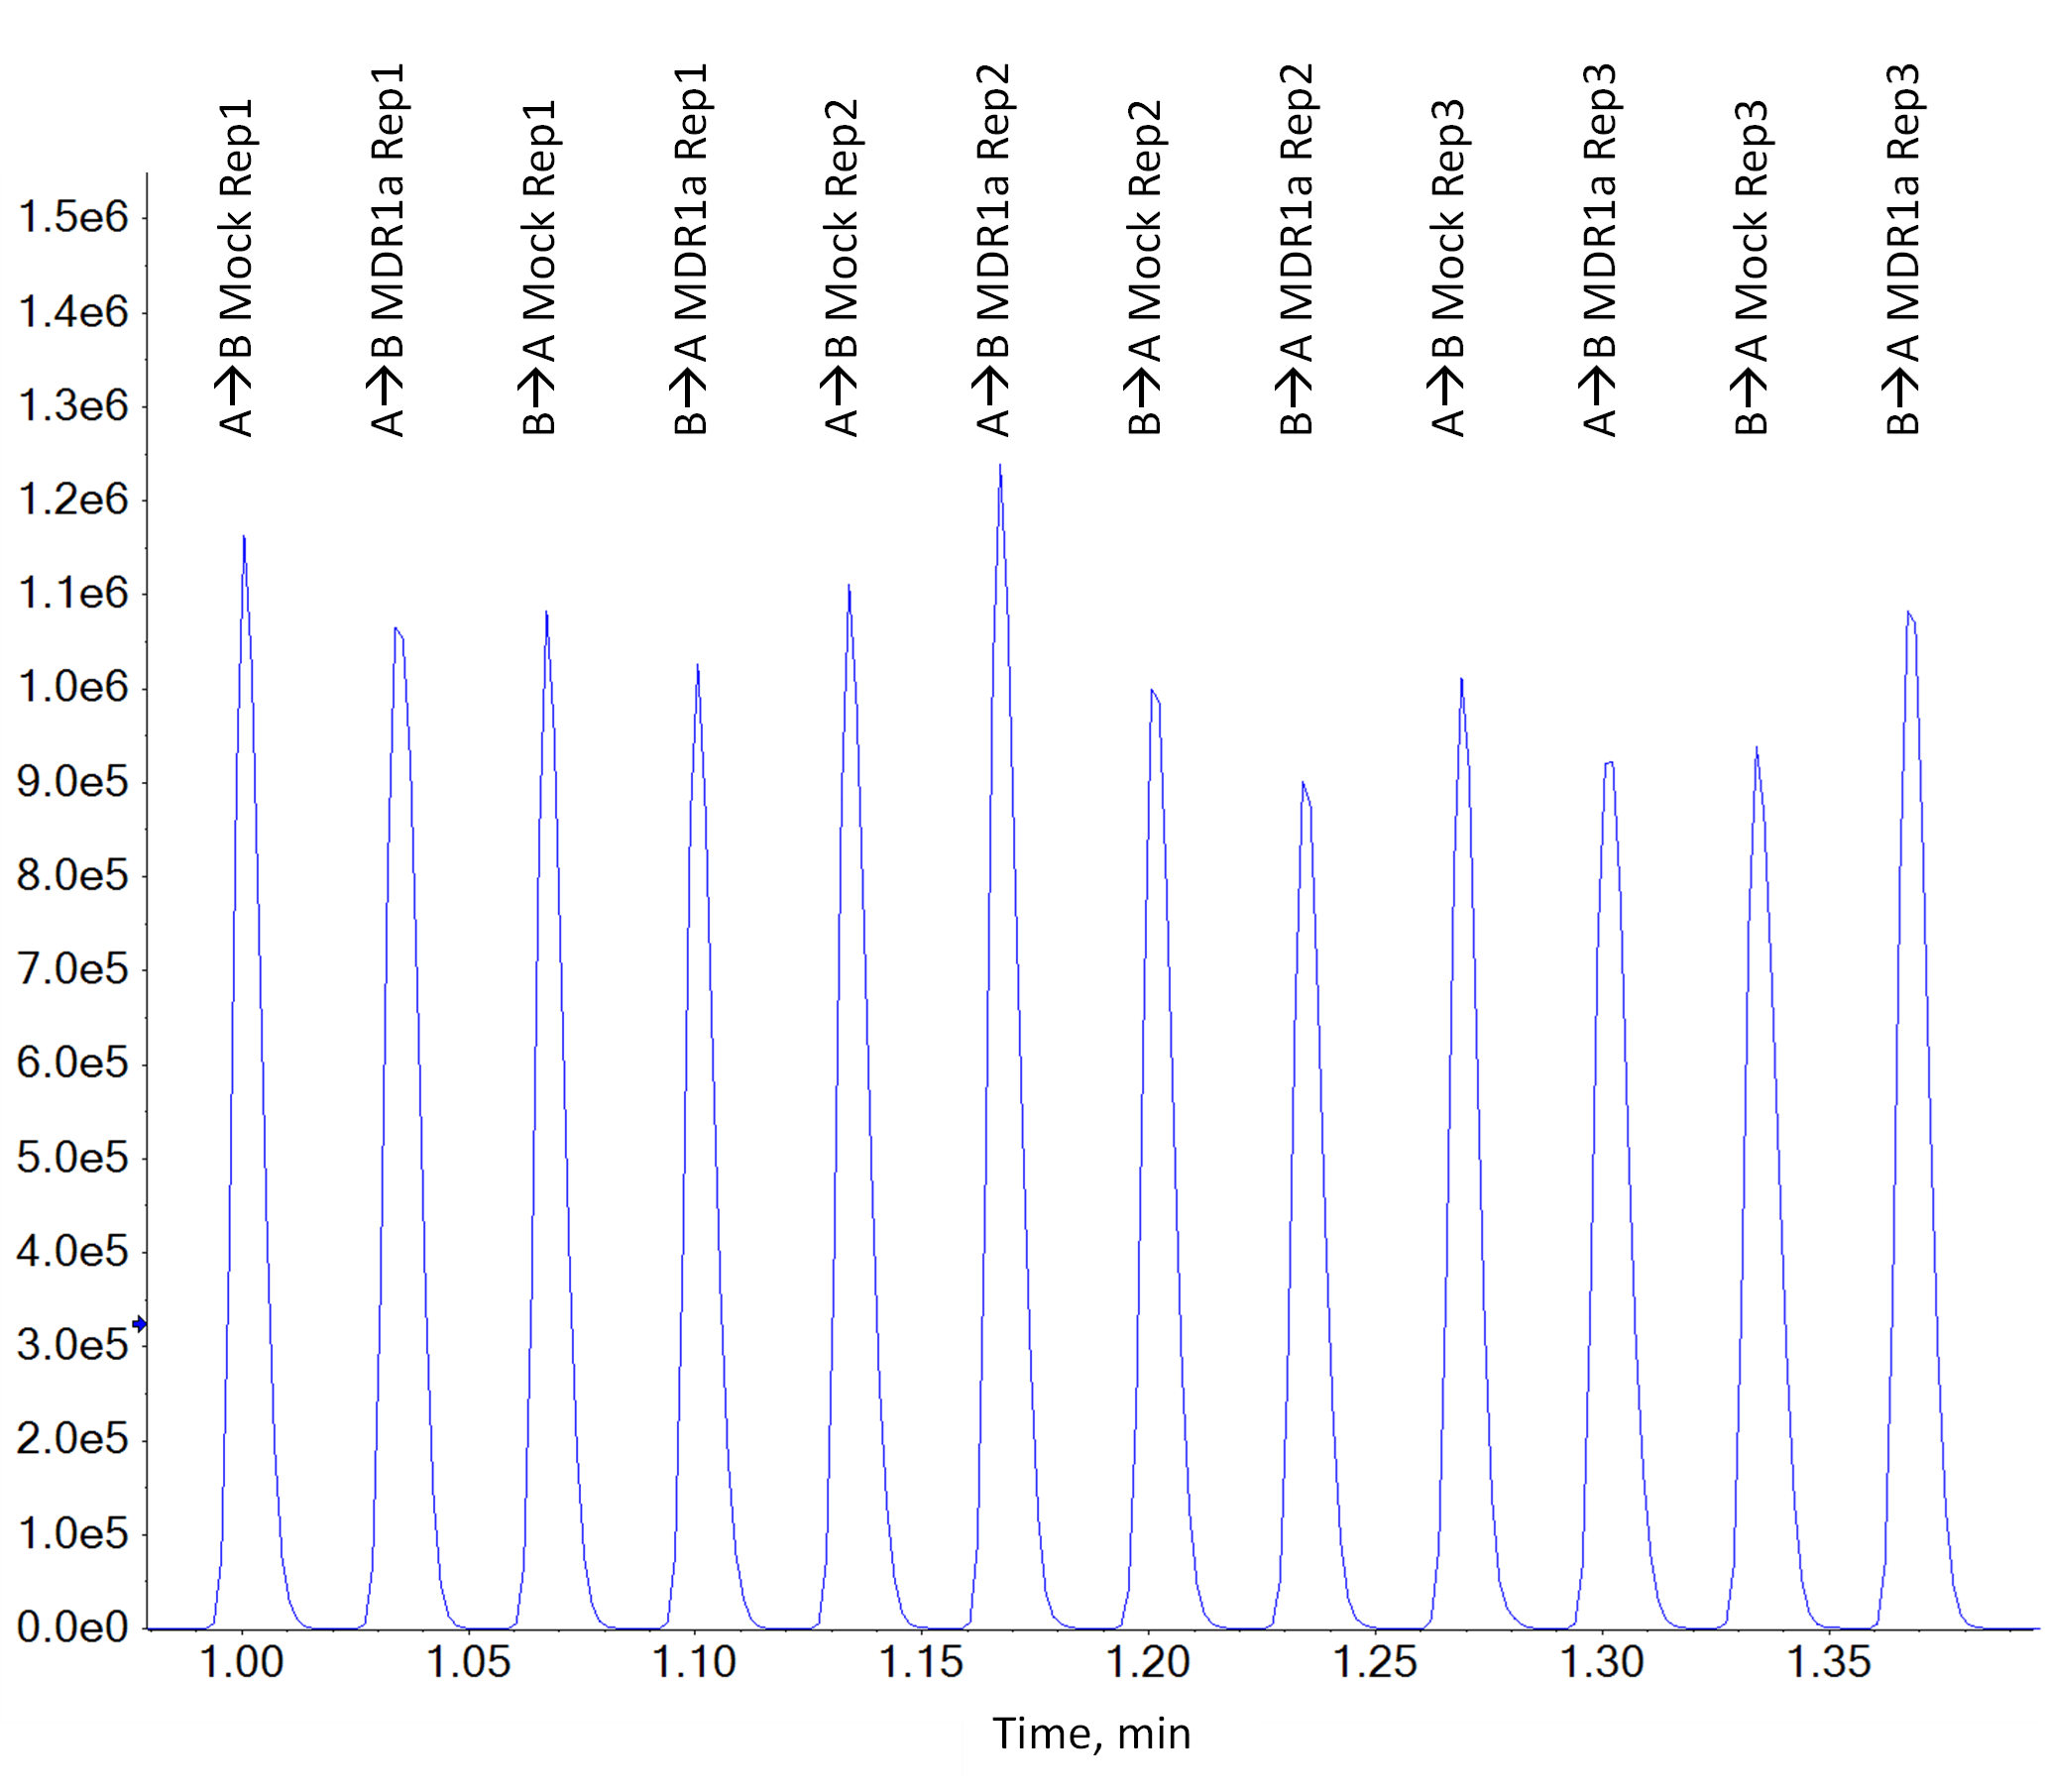Click the lowest peak apex near 1.235 min
Image resolution: width=2045 pixels, height=1792 pixels.
point(1303,784)
